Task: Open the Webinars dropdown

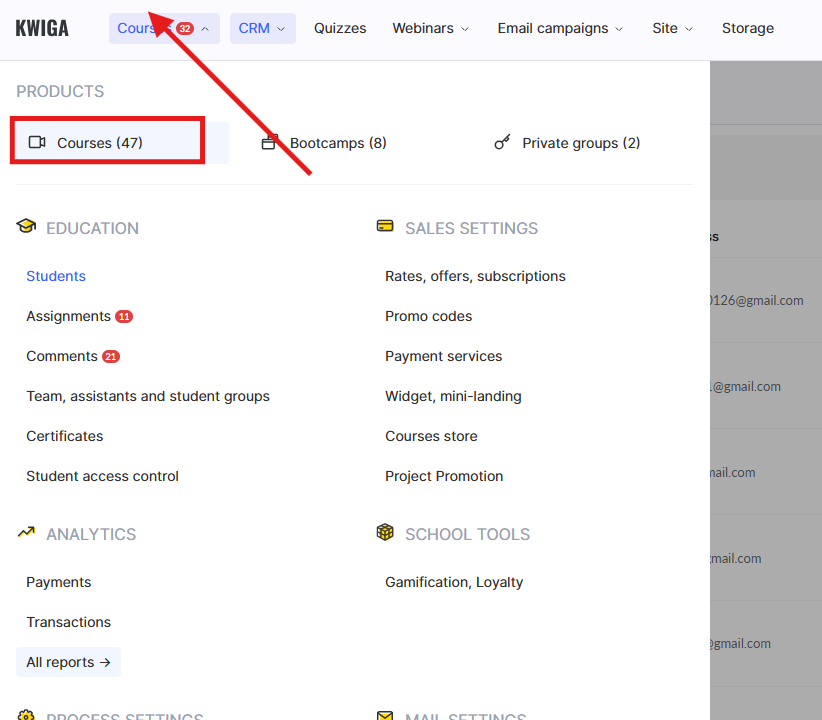Action: coord(430,28)
